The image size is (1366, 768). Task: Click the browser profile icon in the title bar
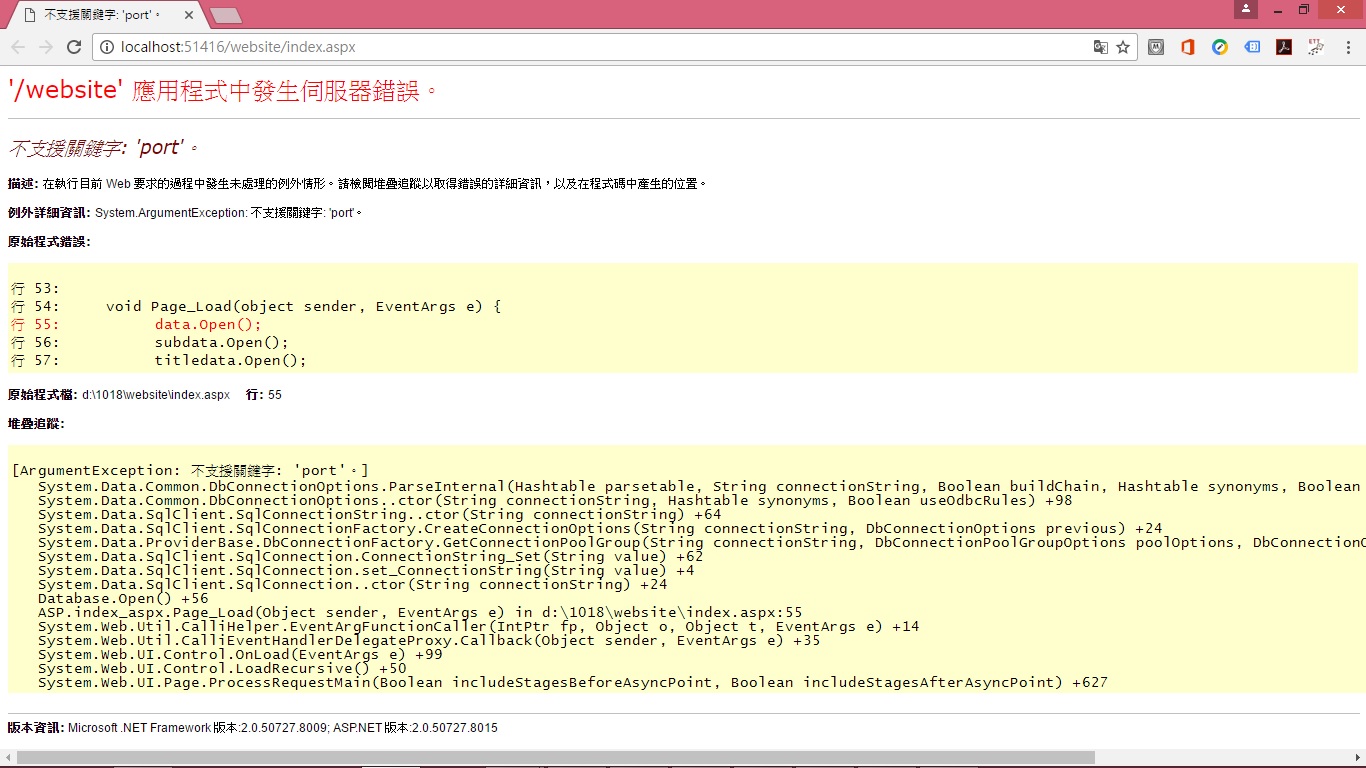1245,10
